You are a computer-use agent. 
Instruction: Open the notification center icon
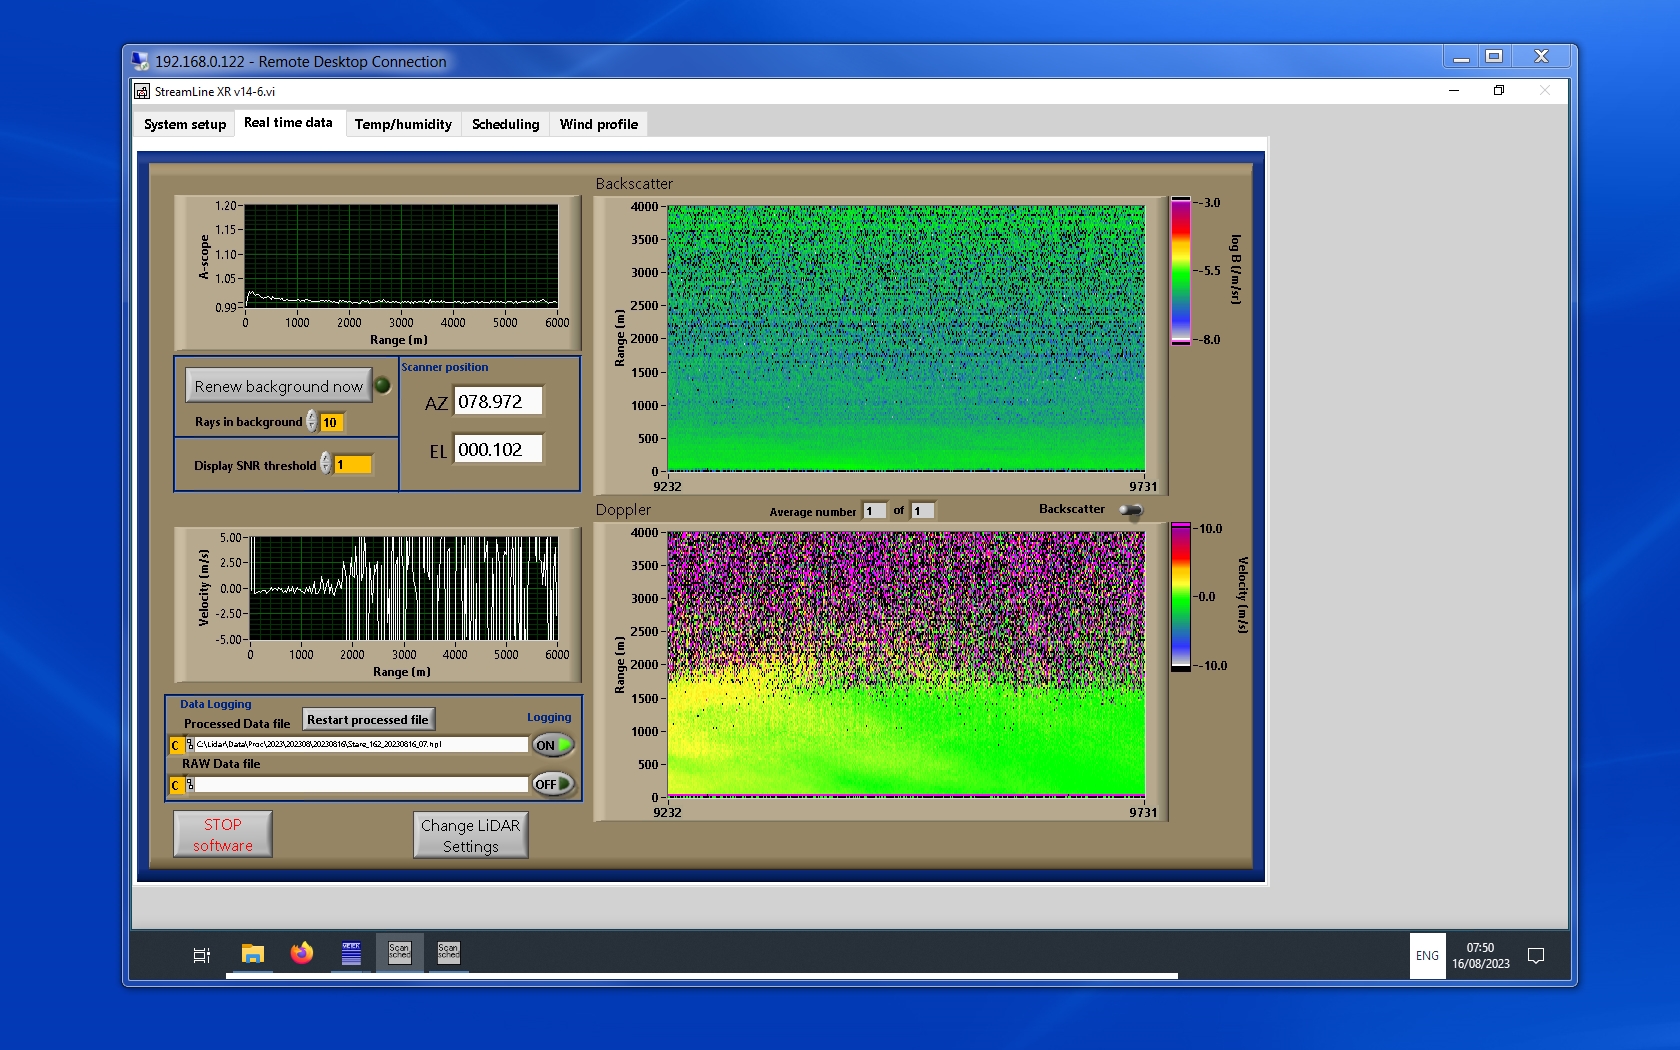1536,956
